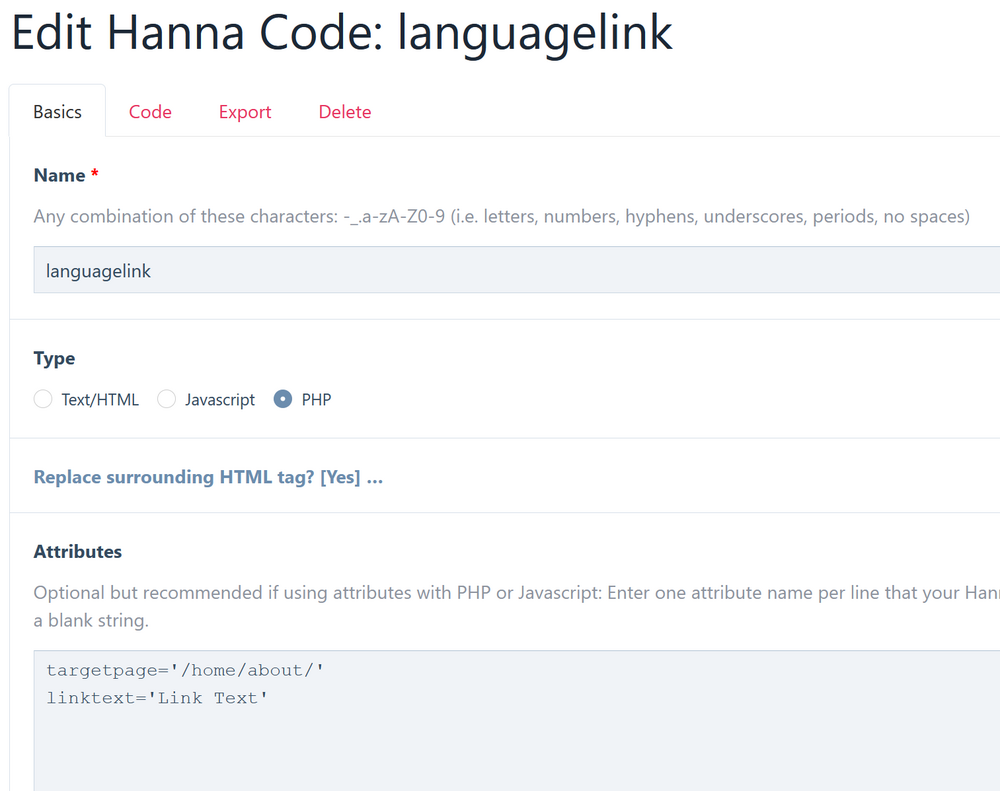Go to the Delete tab

345,112
